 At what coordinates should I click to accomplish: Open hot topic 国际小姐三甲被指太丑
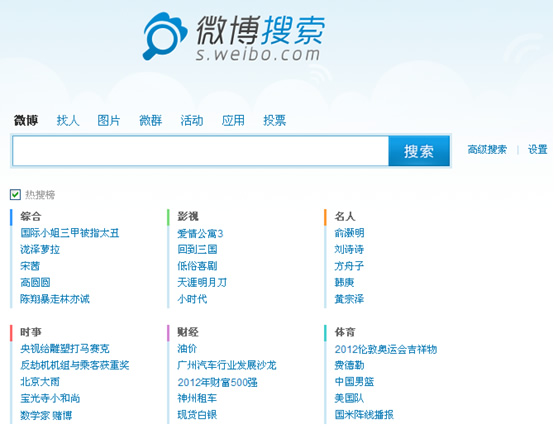[70, 233]
